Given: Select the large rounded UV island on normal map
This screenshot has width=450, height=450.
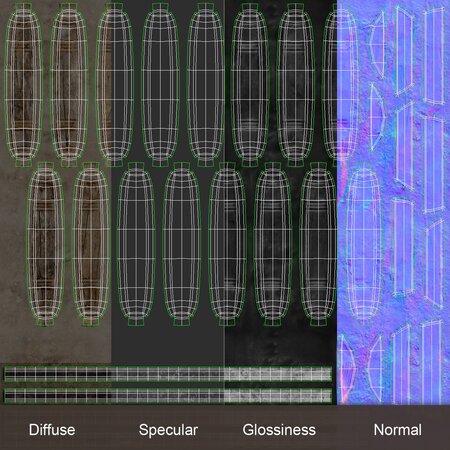Looking at the screenshot, I should click(x=364, y=244).
